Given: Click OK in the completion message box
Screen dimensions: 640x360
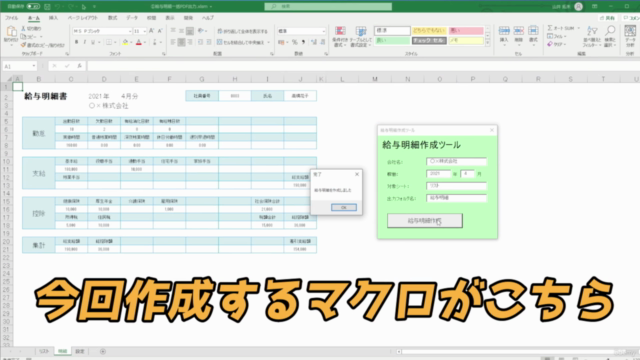Looking at the screenshot, I should 344,207.
